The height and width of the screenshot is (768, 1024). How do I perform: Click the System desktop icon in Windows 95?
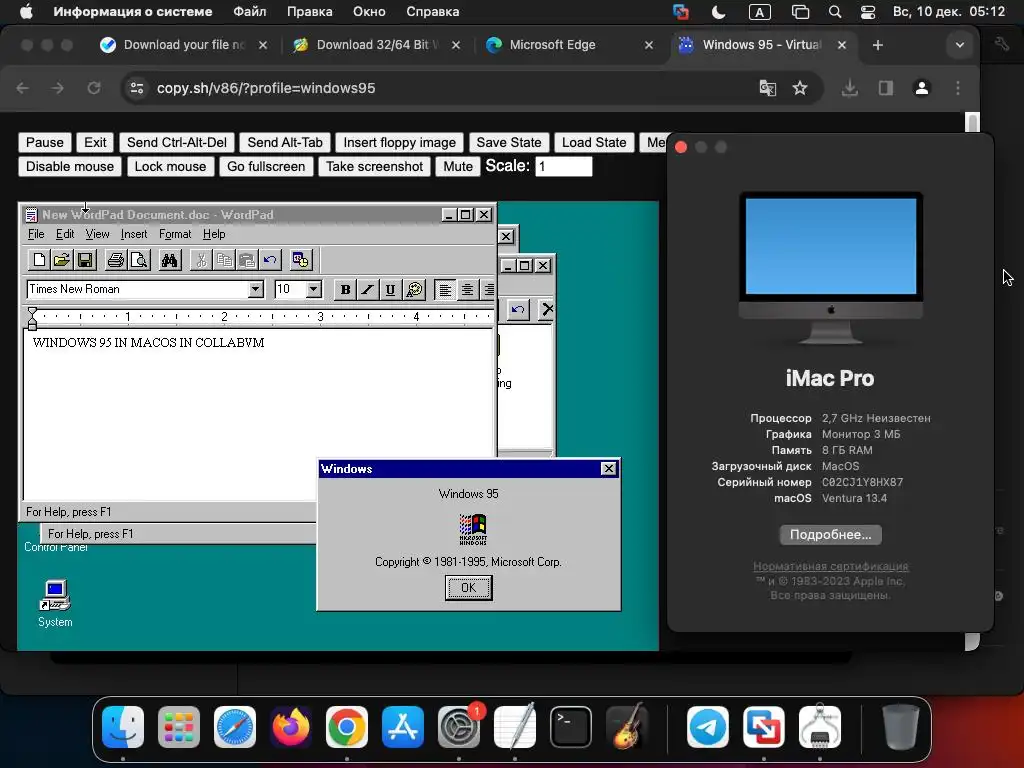tap(55, 604)
